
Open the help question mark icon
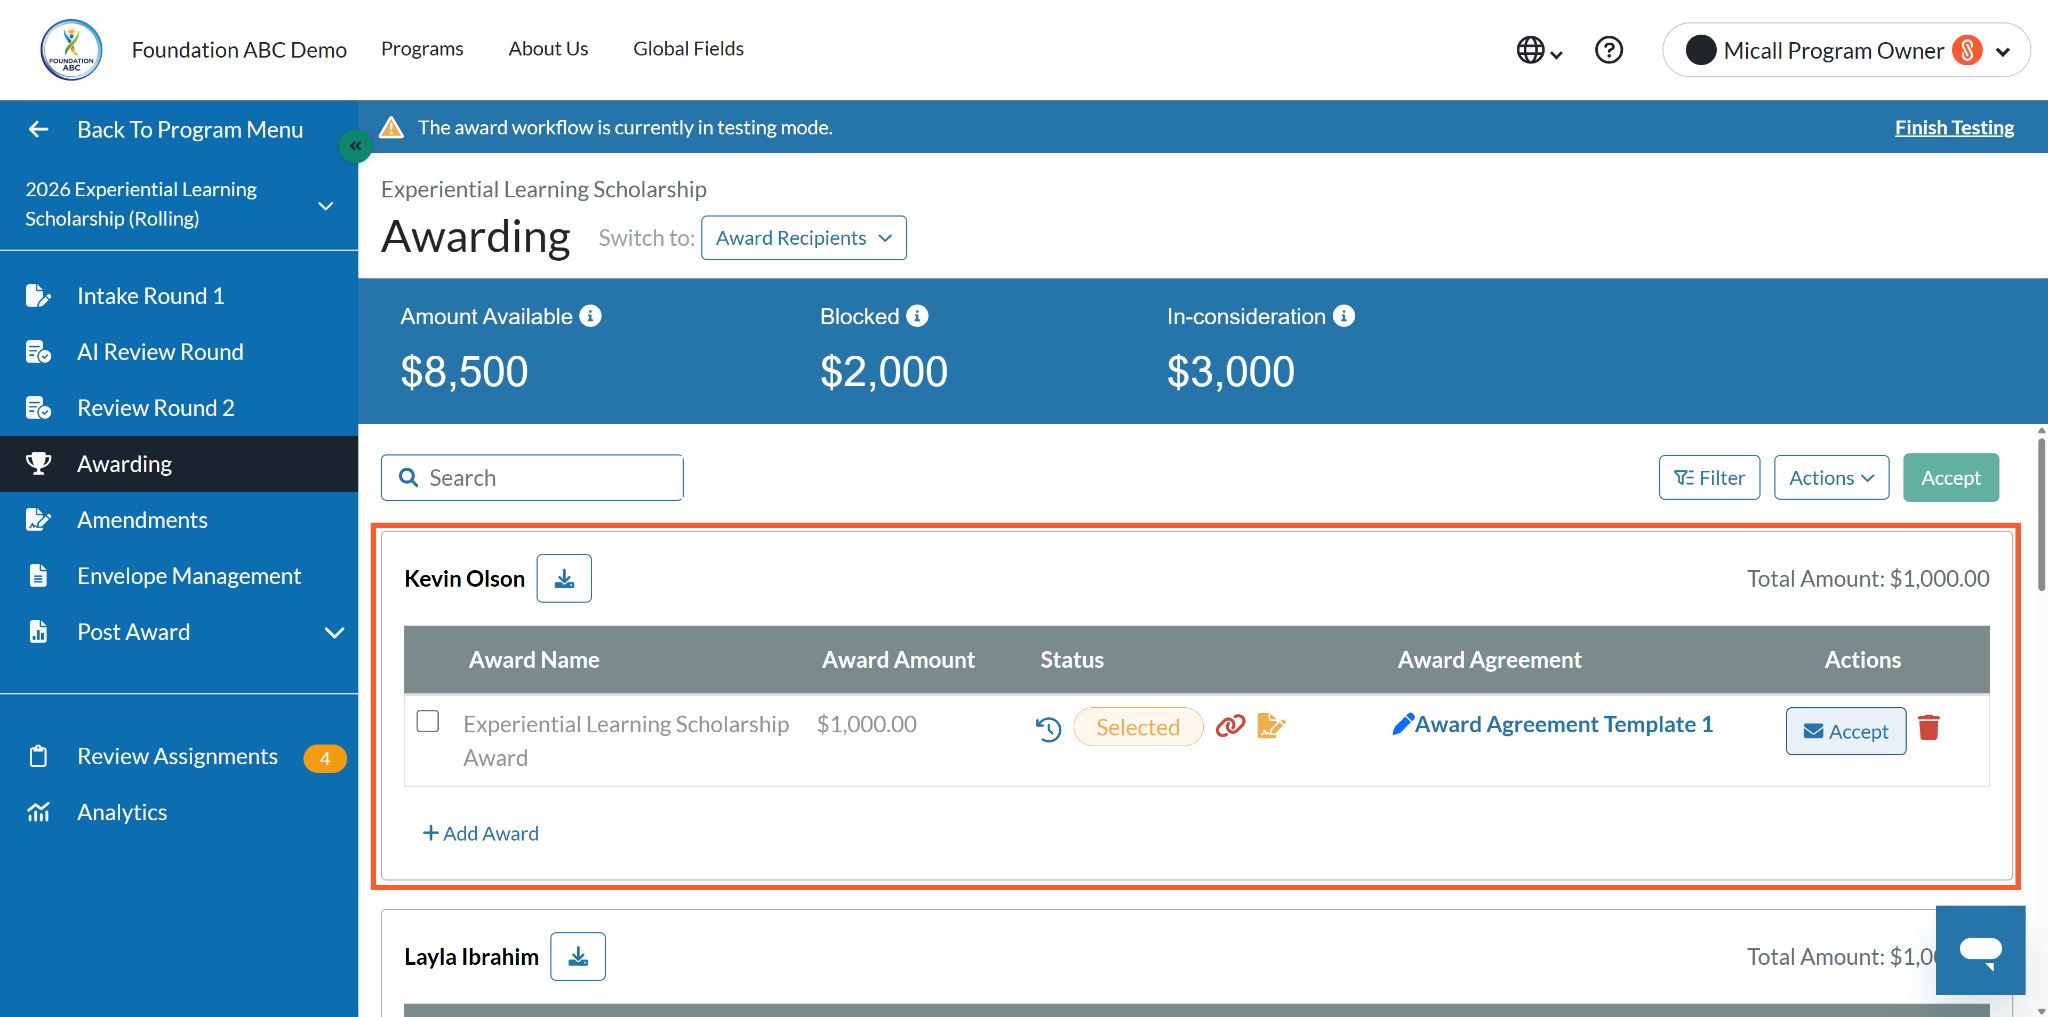pos(1609,50)
